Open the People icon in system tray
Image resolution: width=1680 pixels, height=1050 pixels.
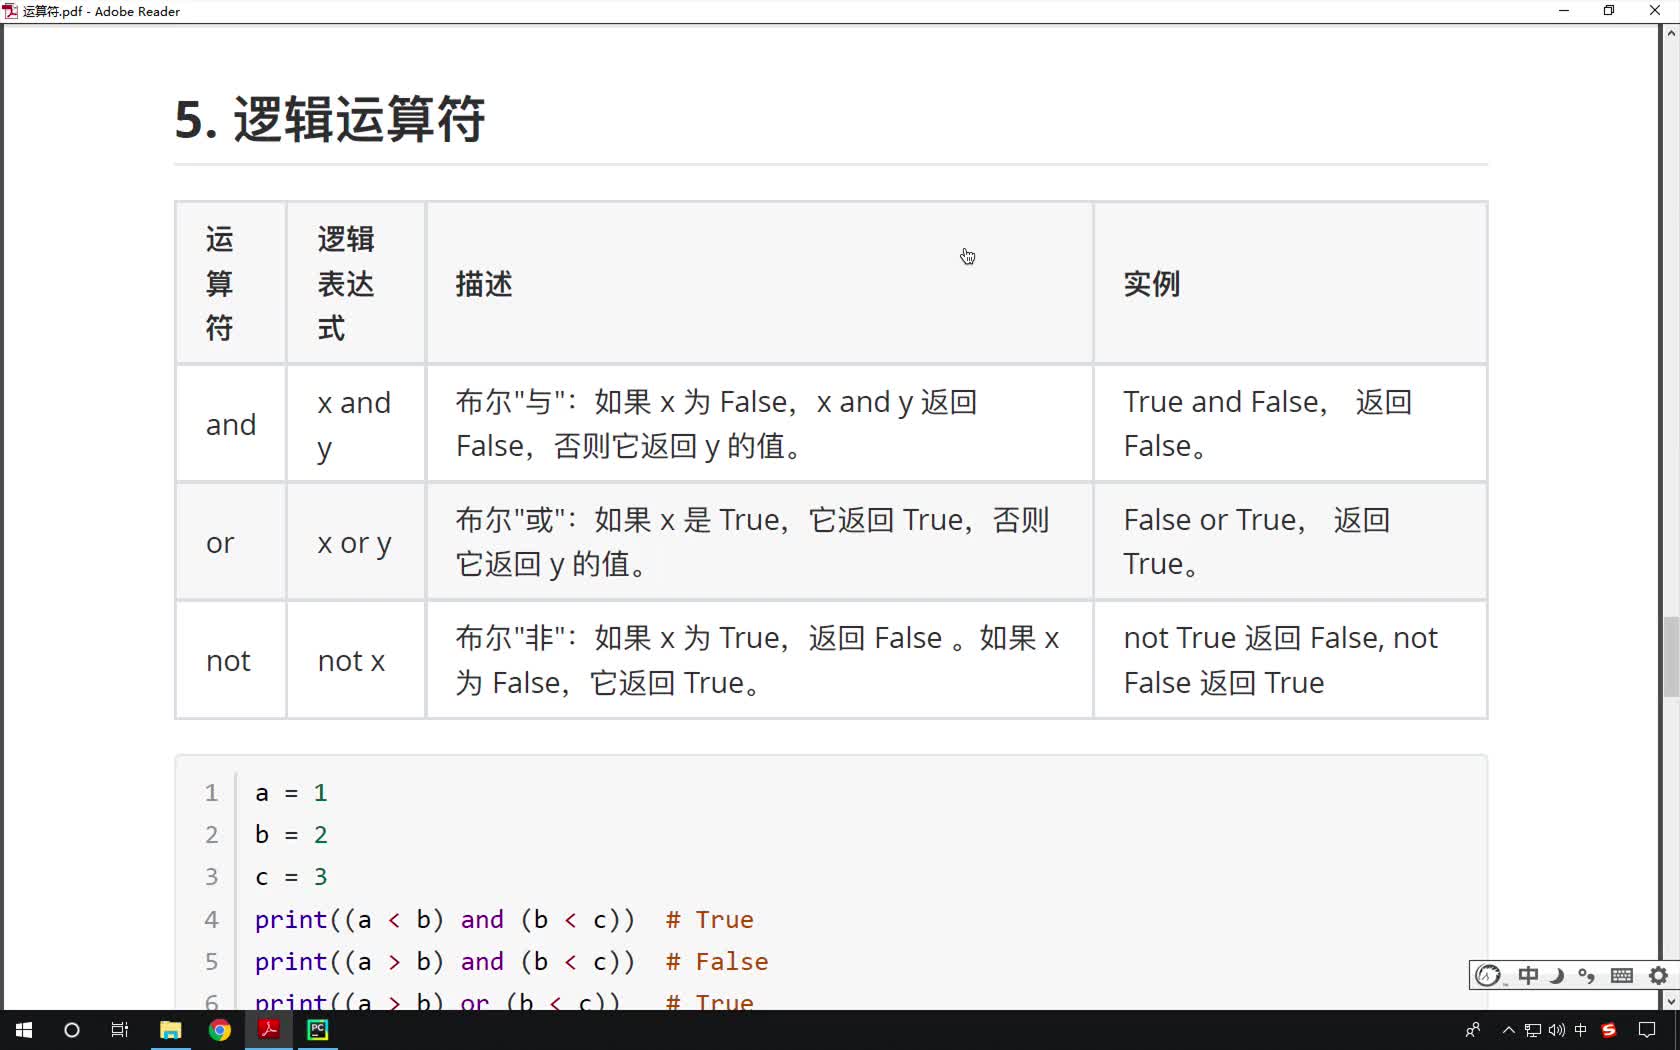tap(1473, 1030)
